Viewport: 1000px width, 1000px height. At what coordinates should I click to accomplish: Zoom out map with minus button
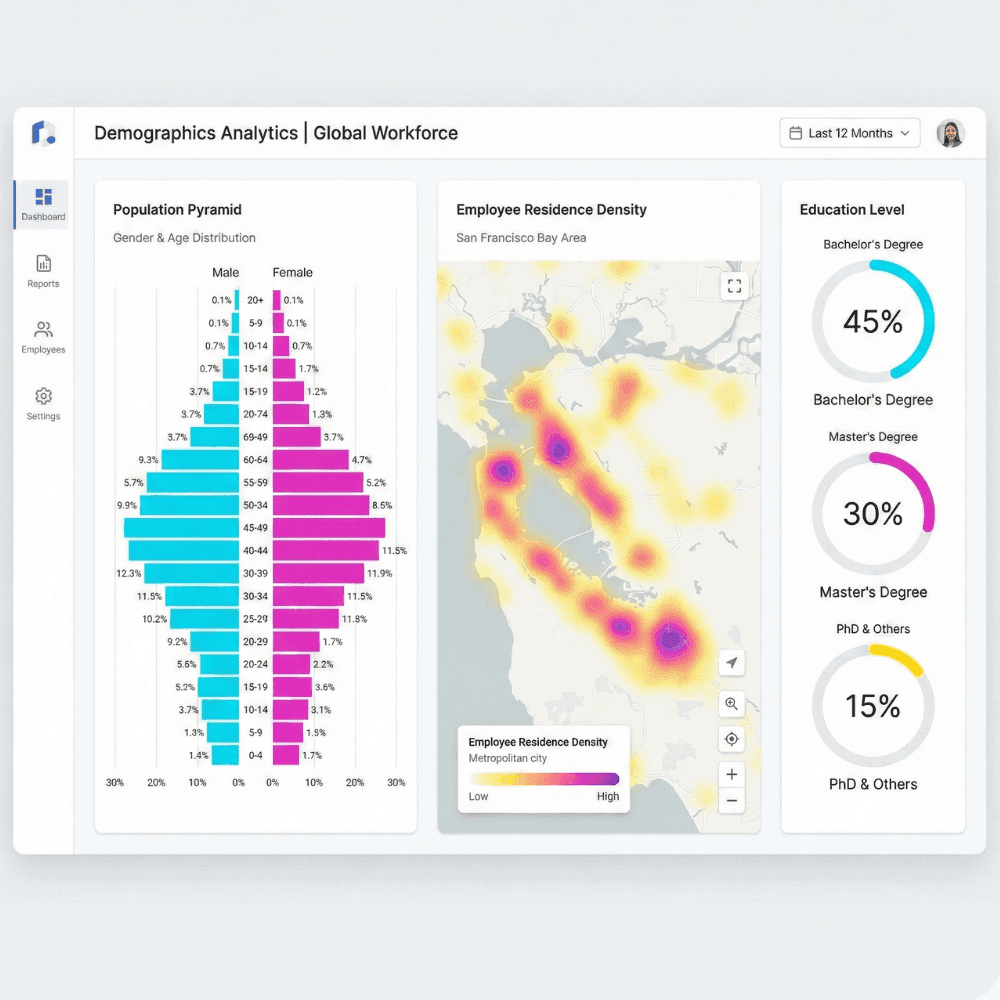tap(732, 800)
